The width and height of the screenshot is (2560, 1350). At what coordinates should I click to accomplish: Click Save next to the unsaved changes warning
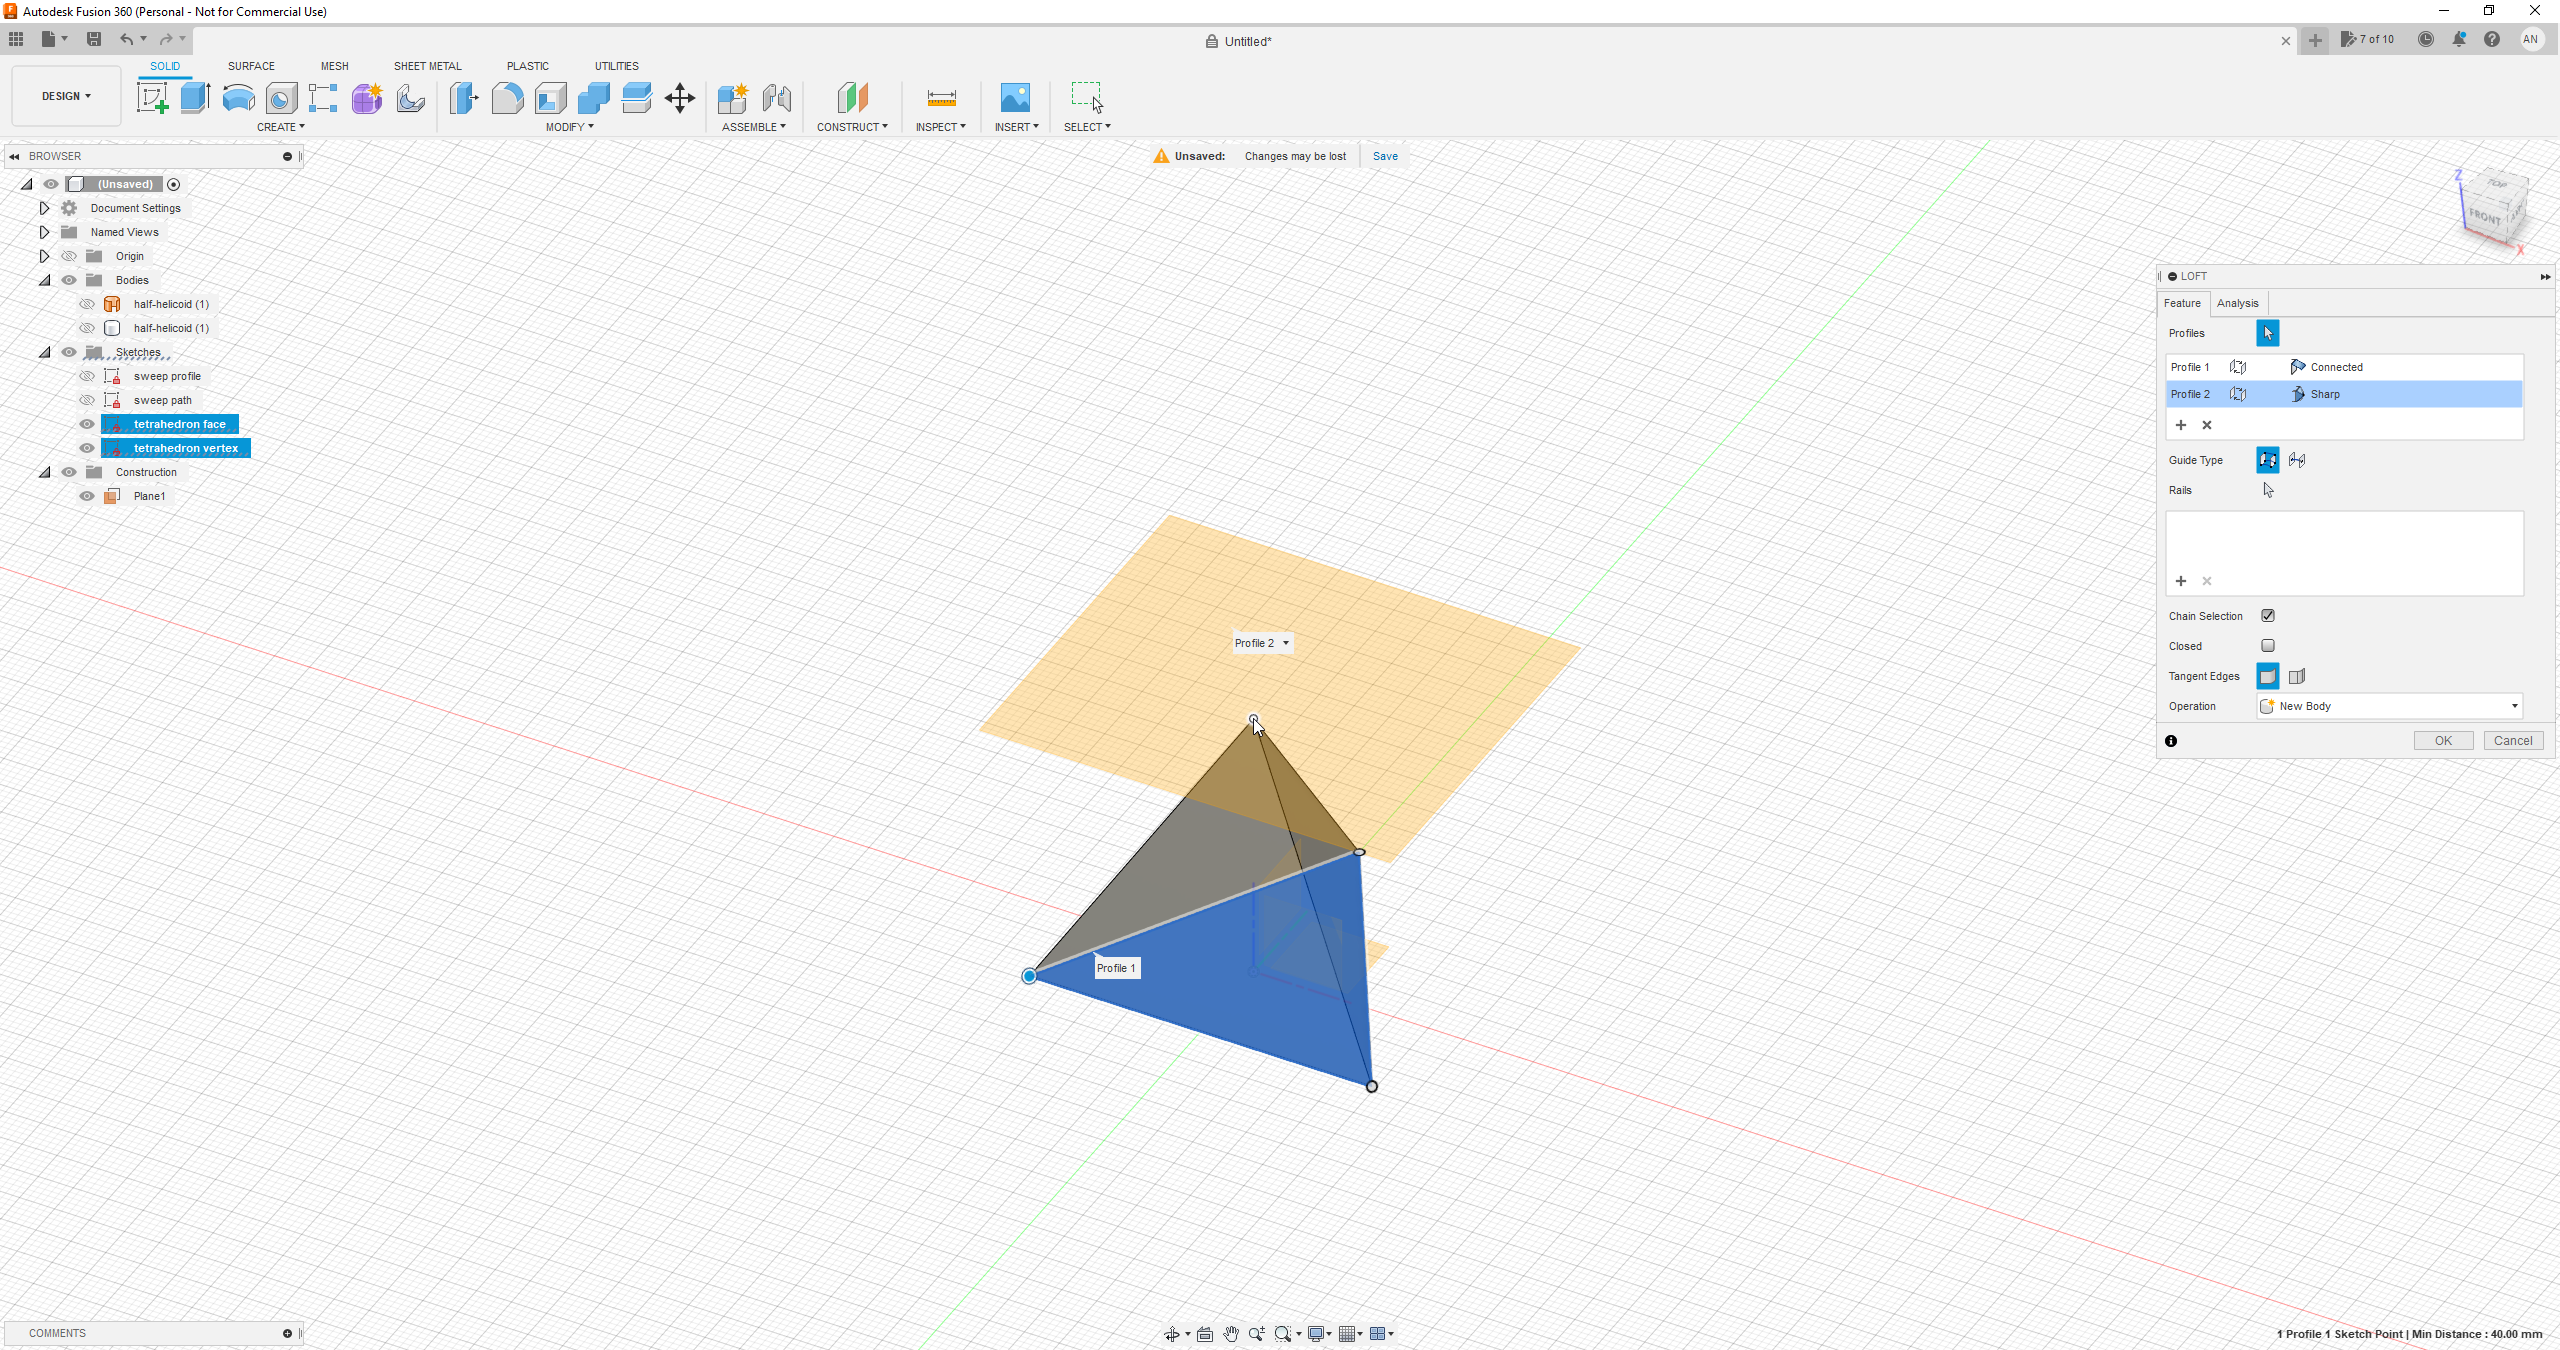click(1384, 156)
